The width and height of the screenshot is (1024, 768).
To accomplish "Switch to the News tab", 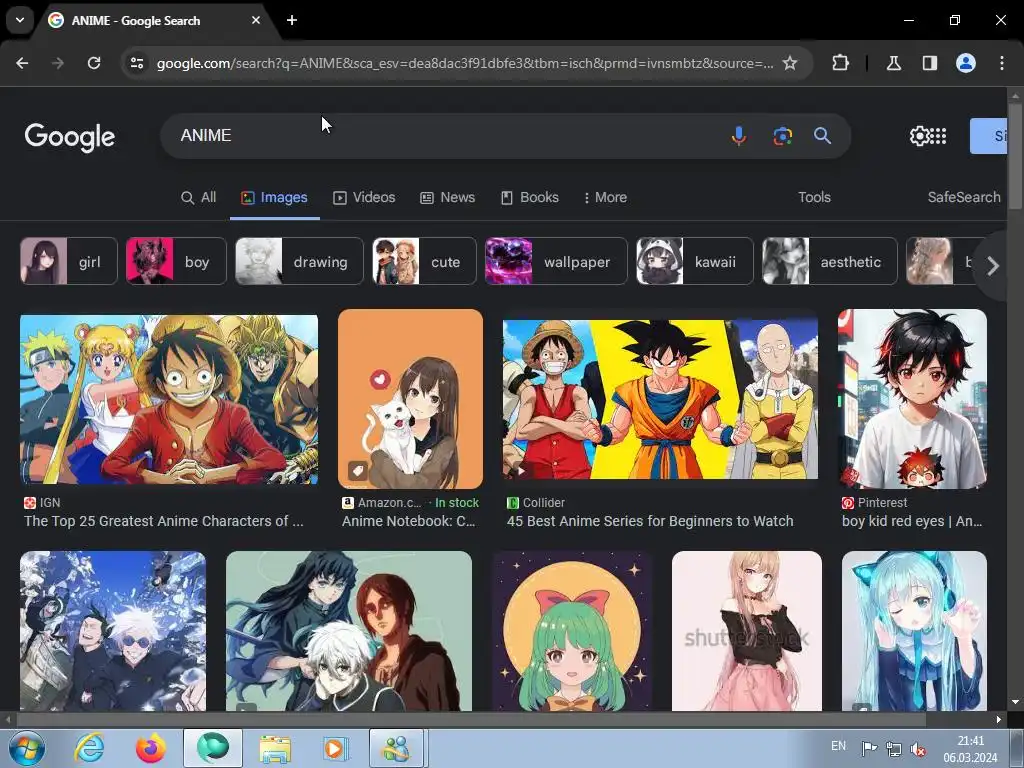I will [x=447, y=197].
